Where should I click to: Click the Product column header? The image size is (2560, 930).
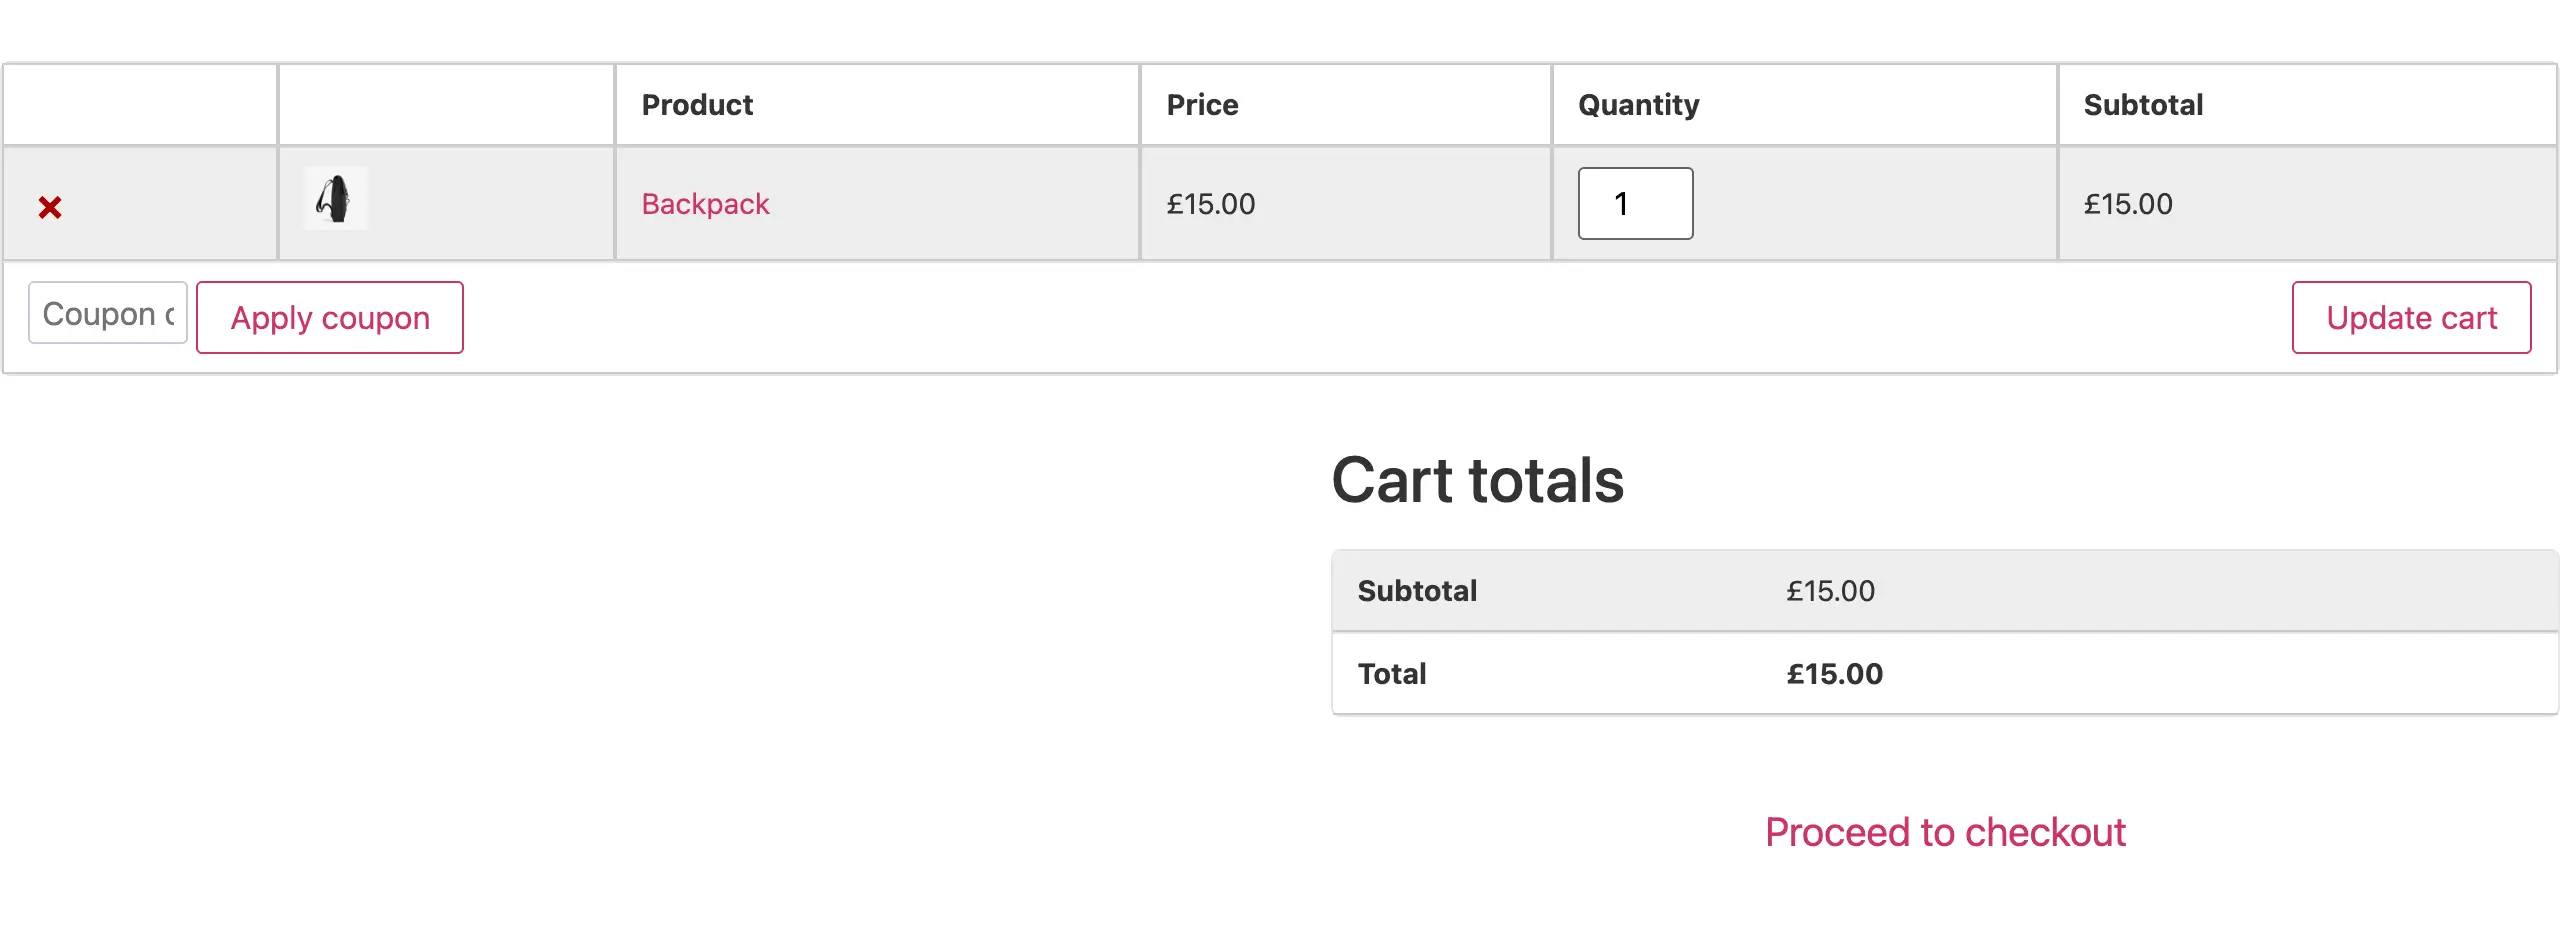click(x=697, y=105)
